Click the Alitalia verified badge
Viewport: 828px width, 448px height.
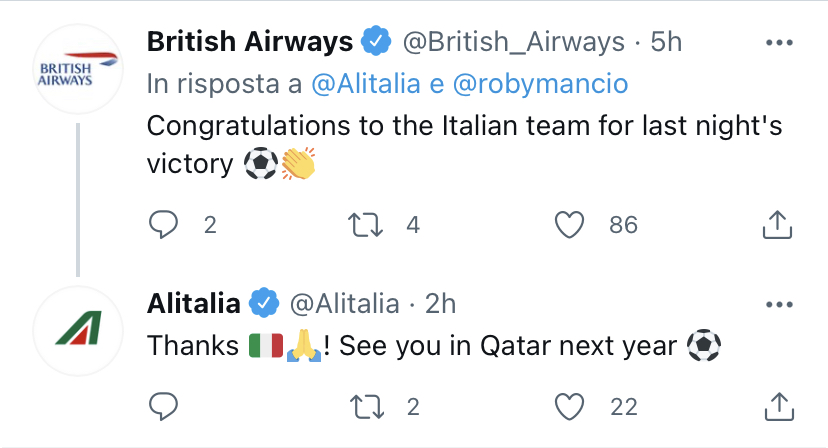pyautogui.click(x=263, y=302)
